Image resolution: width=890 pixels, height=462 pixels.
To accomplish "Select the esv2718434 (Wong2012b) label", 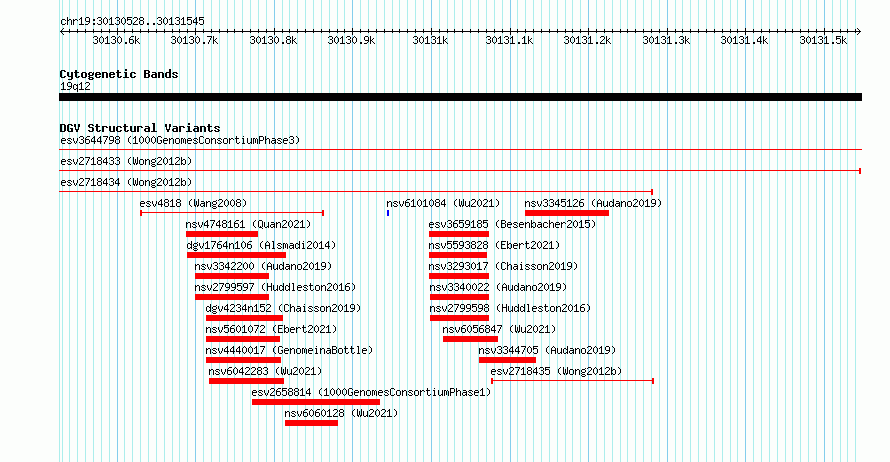I will click(x=126, y=182).
